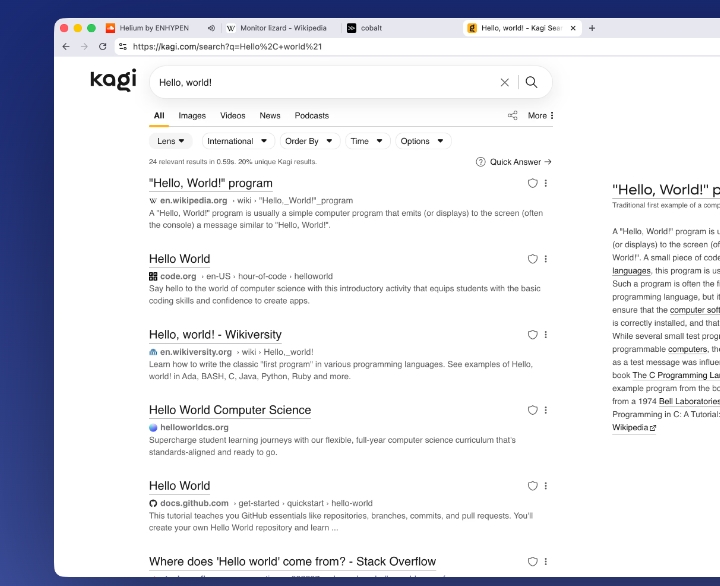720x586 pixels.
Task: Open Where does 'Hello world' come from link
Action: point(292,562)
